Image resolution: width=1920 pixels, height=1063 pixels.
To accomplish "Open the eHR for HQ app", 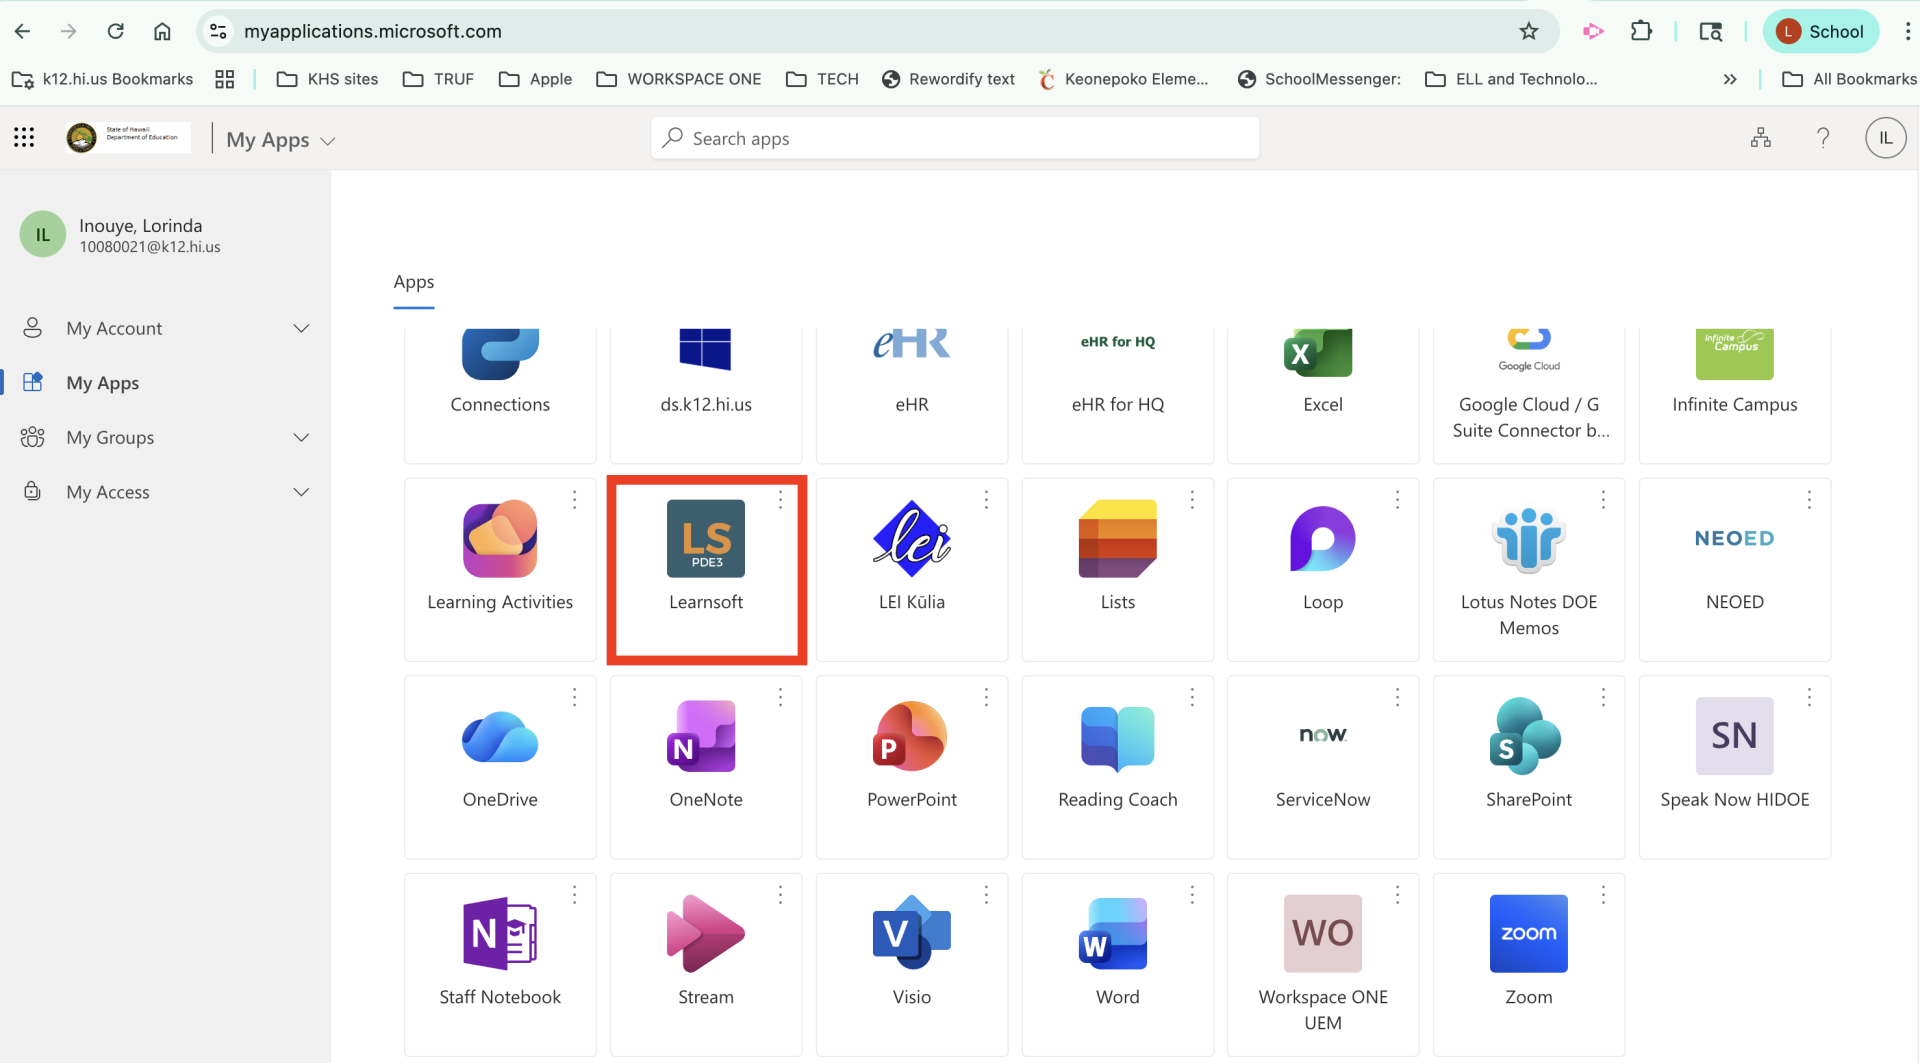I will click(1118, 395).
